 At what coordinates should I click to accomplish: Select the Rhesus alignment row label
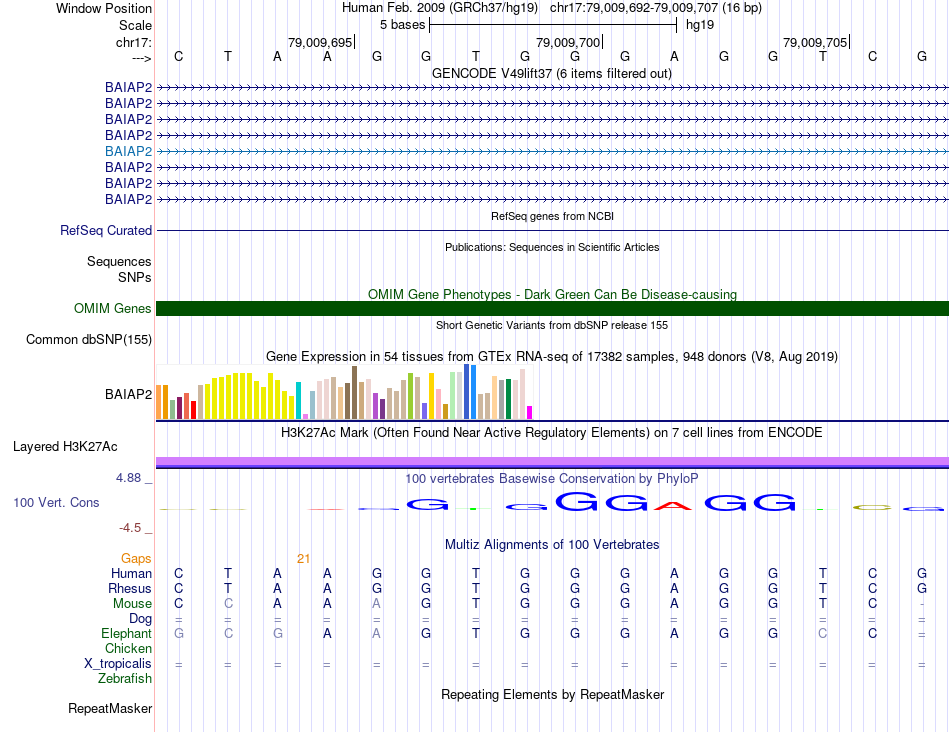click(130, 589)
